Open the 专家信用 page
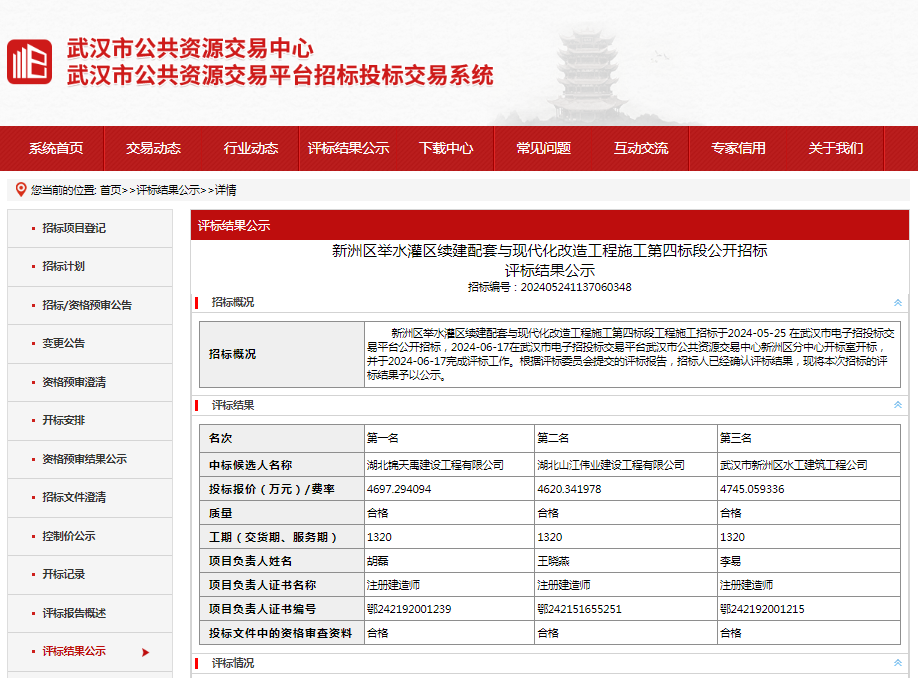918x678 pixels. pyautogui.click(x=737, y=148)
